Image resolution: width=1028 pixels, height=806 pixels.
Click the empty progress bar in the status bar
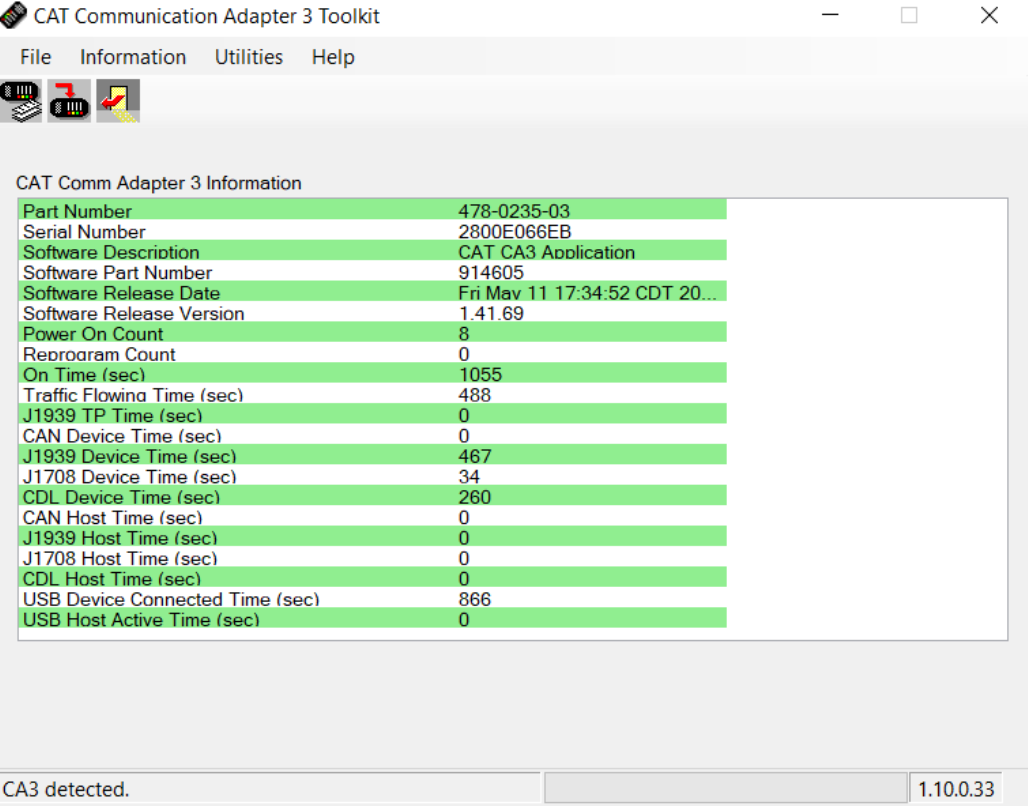pyautogui.click(x=724, y=788)
